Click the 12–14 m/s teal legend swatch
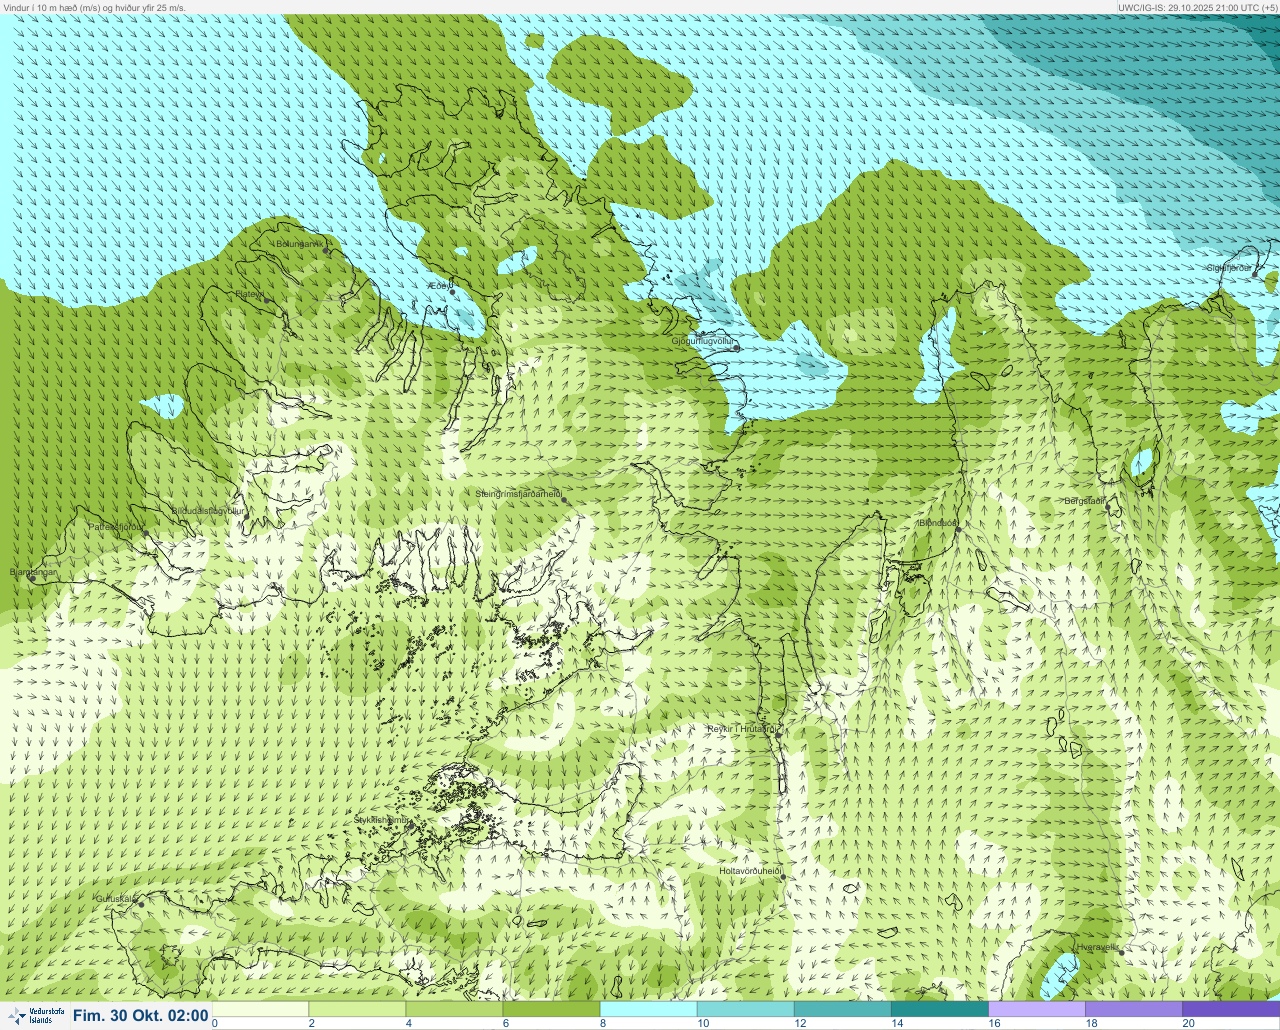The image size is (1280, 1030). click(x=842, y=1009)
